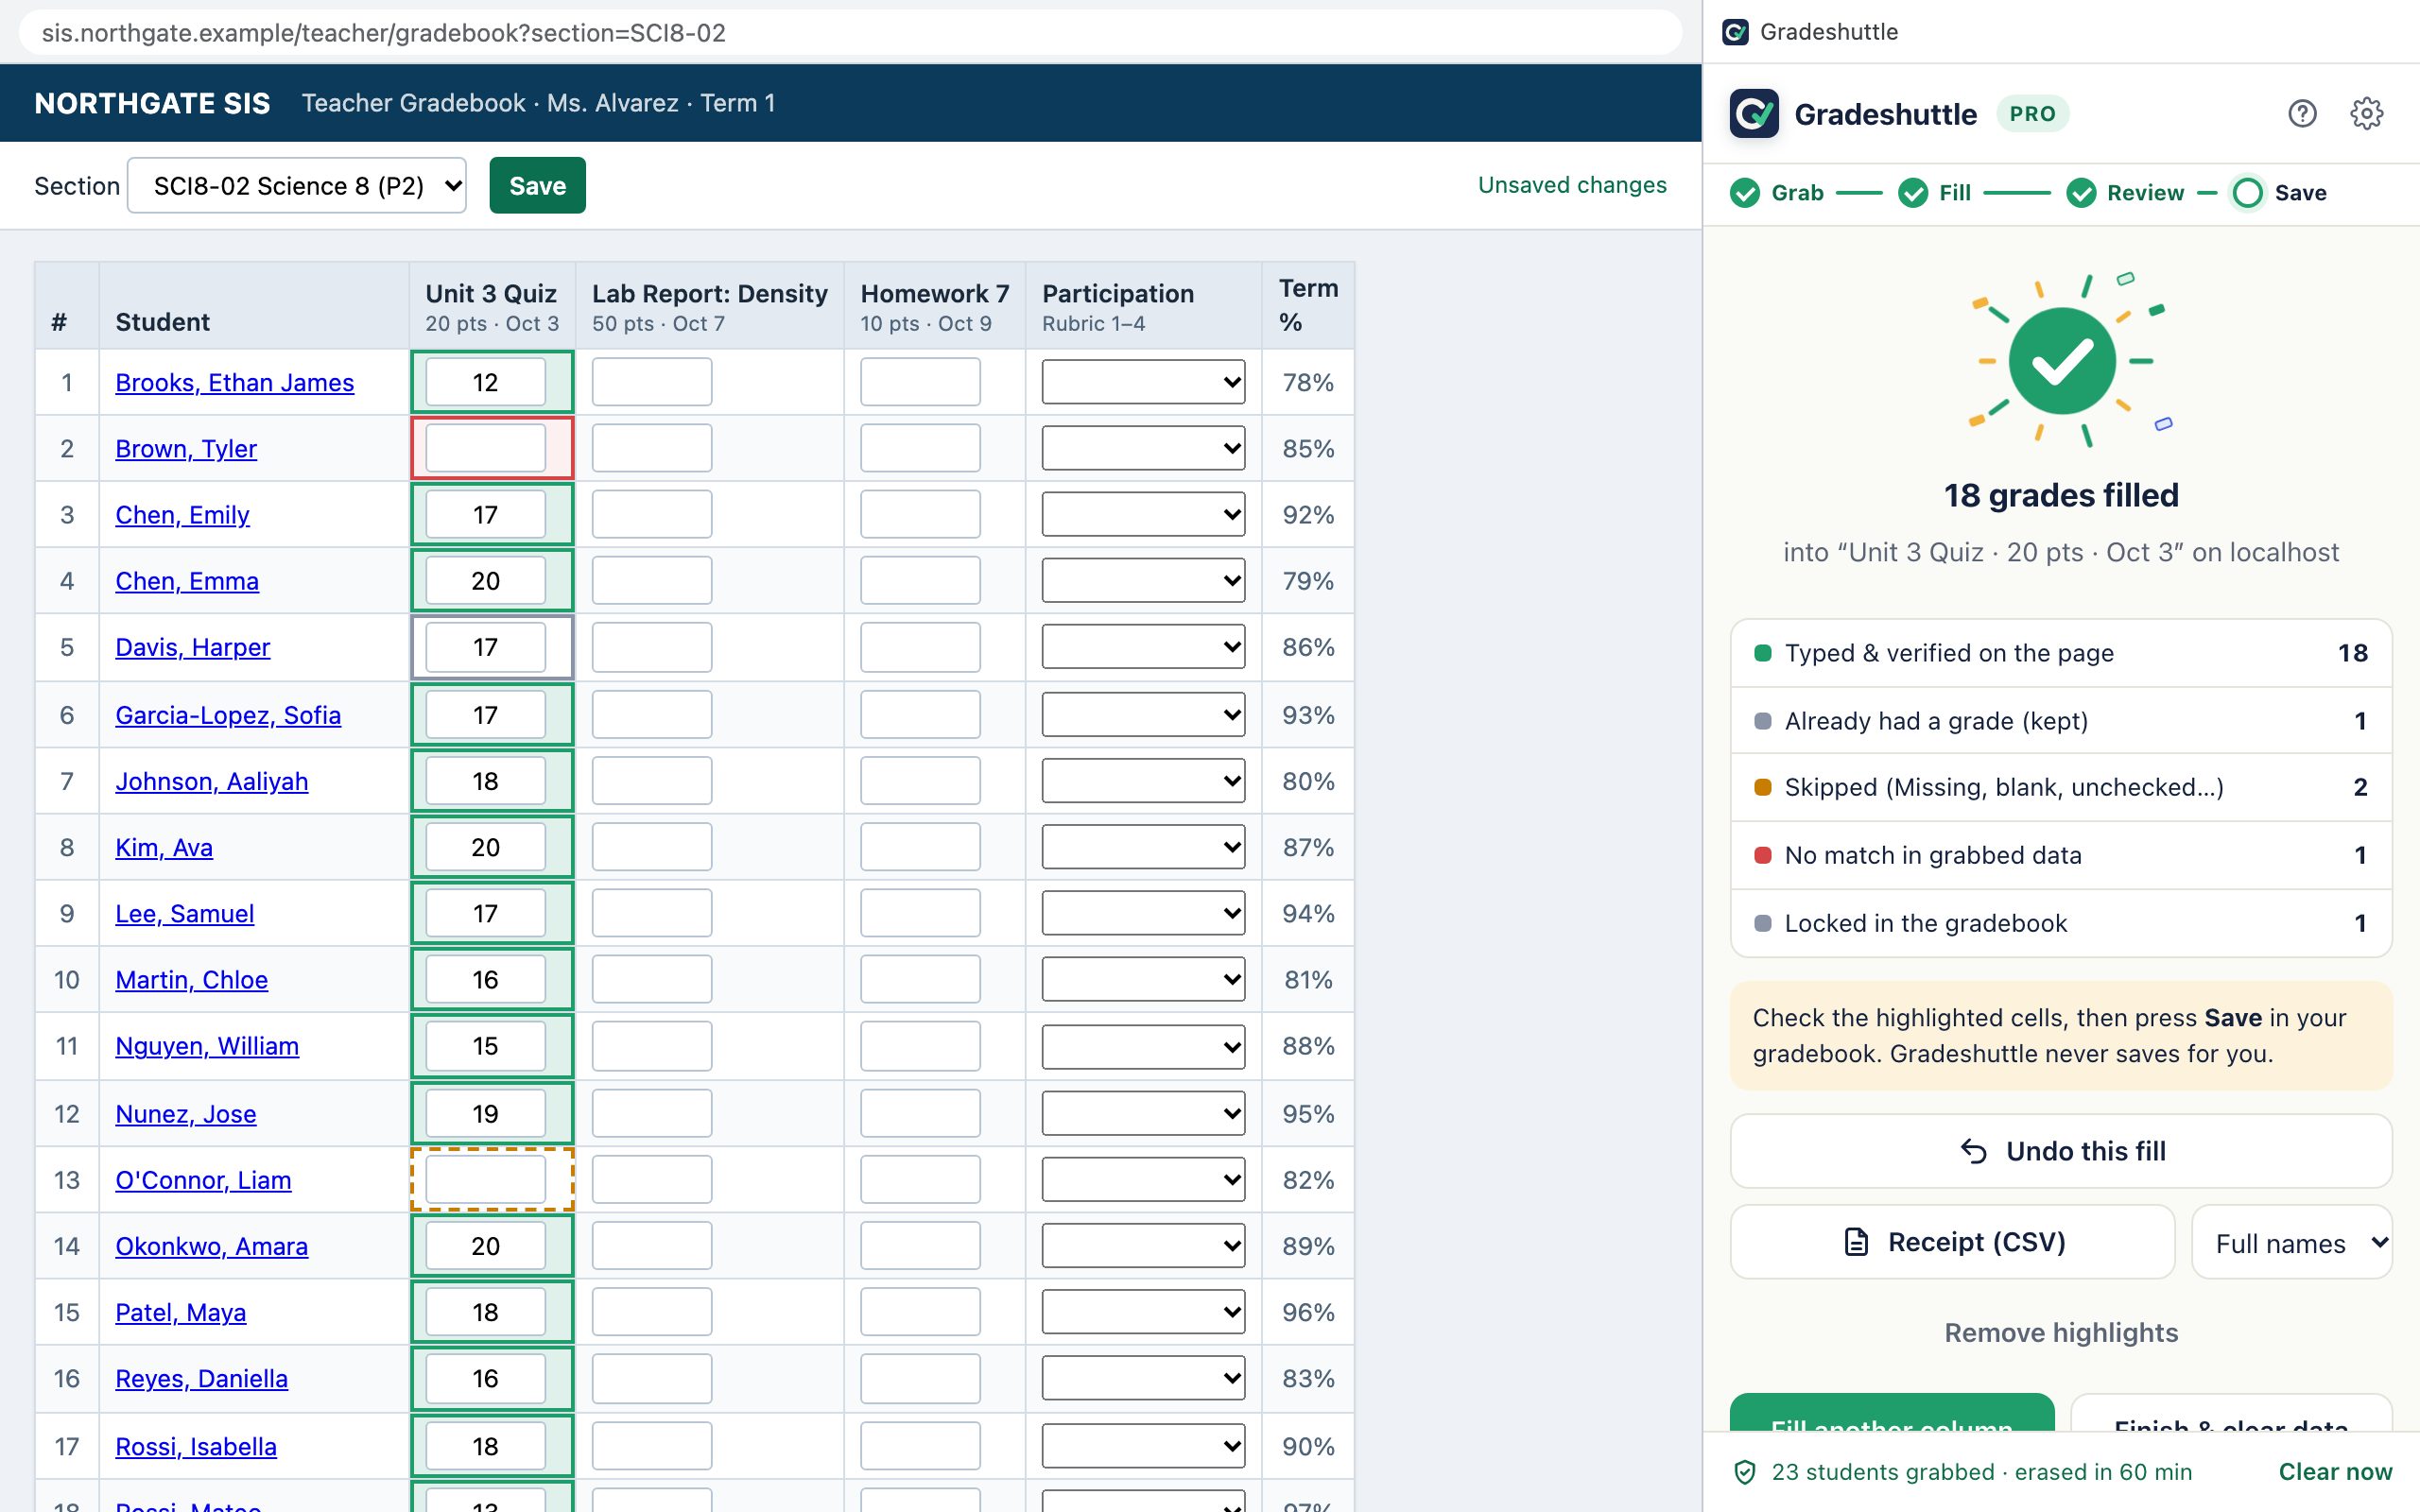The height and width of the screenshot is (1512, 2420).
Task: Click Undo this fill
Action: [x=2060, y=1151]
